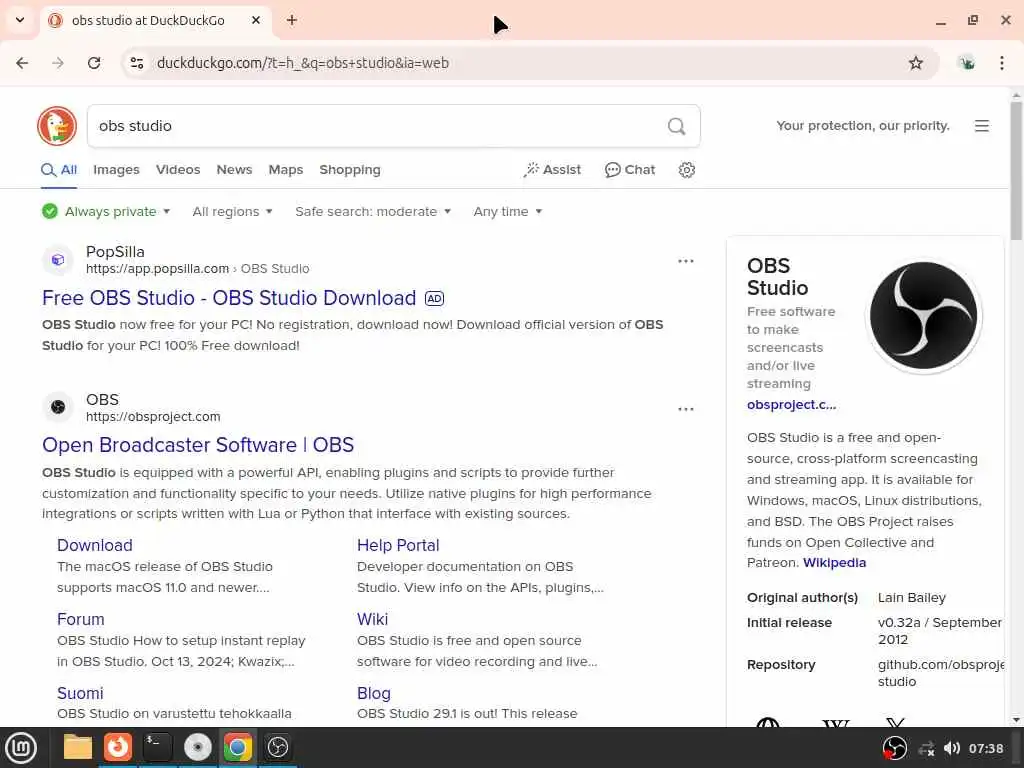Open the Linux Mint start menu

tap(21, 748)
